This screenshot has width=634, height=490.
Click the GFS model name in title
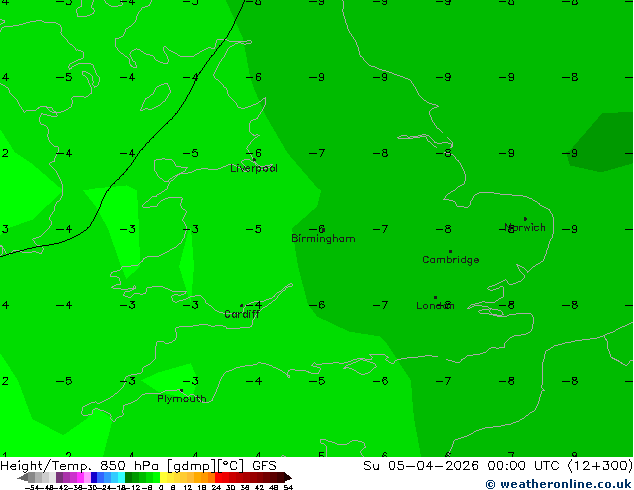(264, 466)
